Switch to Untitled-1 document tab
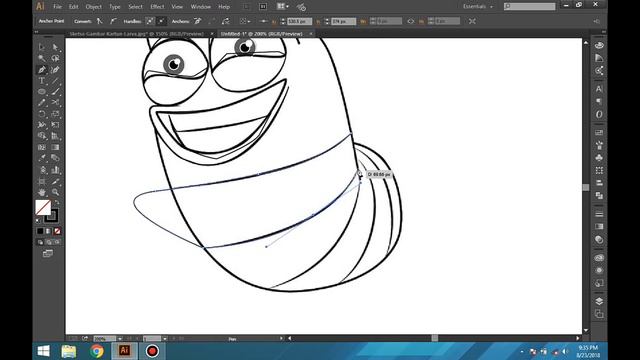The image size is (640, 360). (261, 34)
